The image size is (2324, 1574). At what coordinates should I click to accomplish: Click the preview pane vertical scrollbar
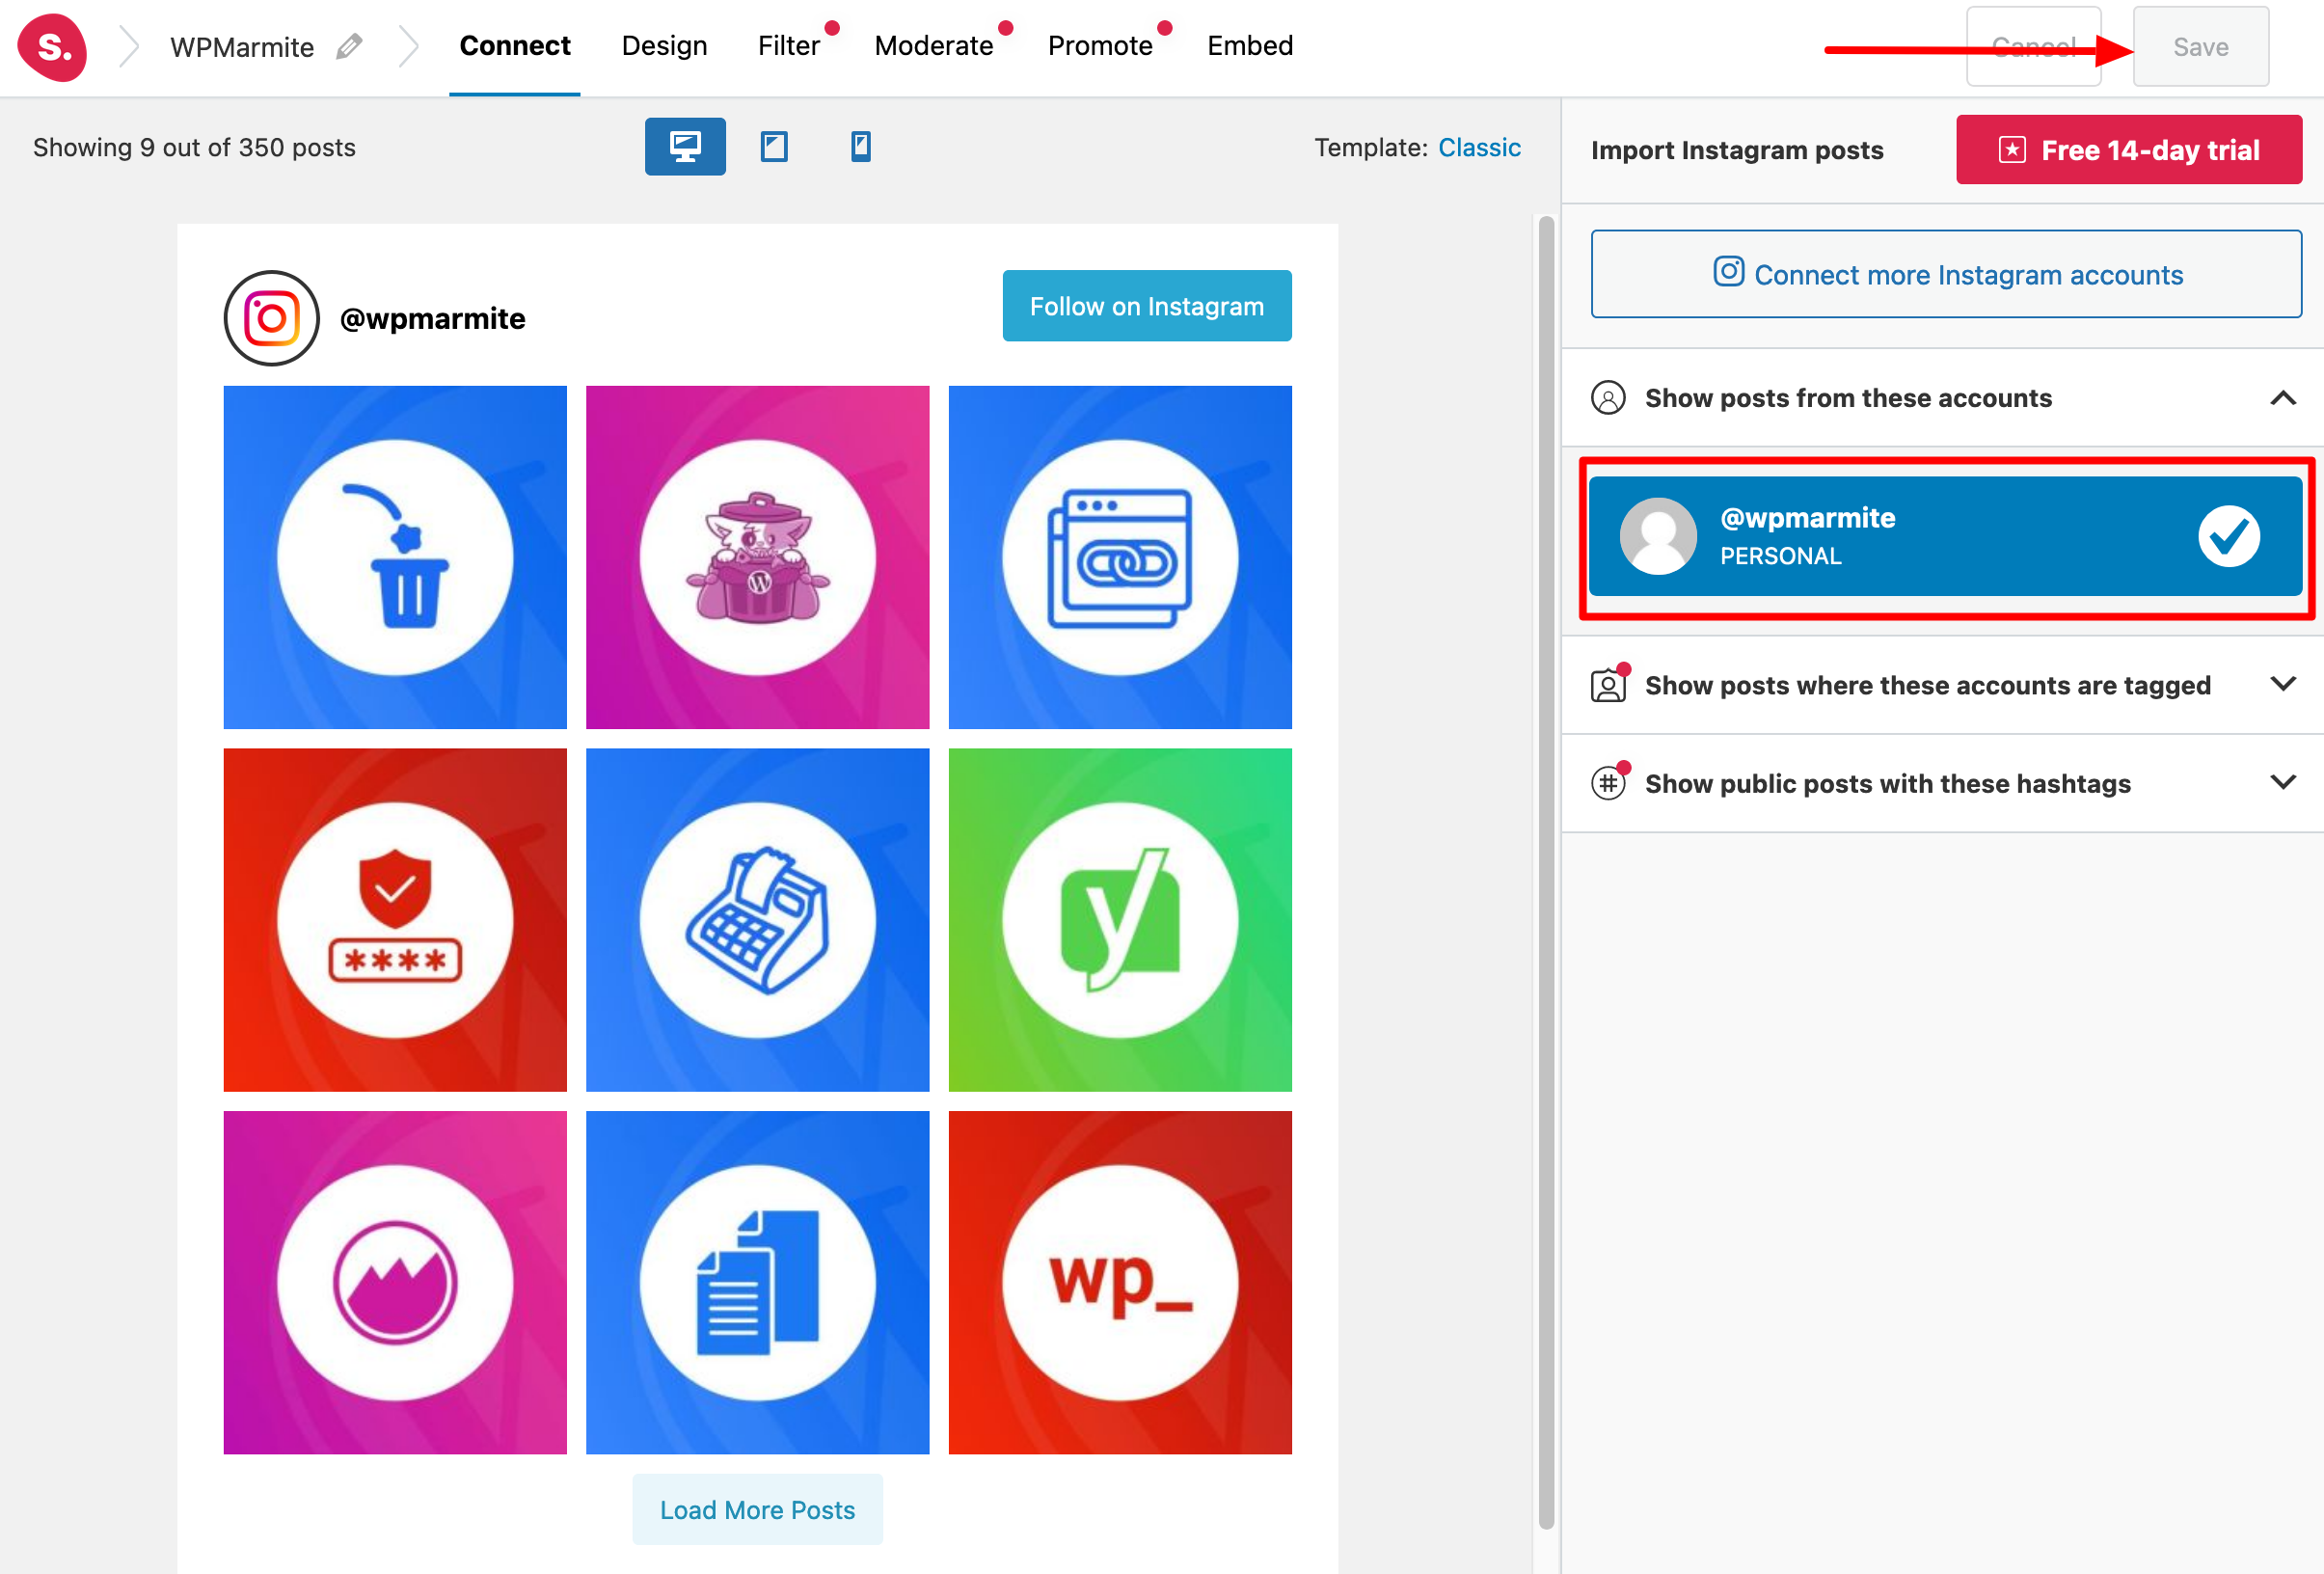click(x=1546, y=872)
